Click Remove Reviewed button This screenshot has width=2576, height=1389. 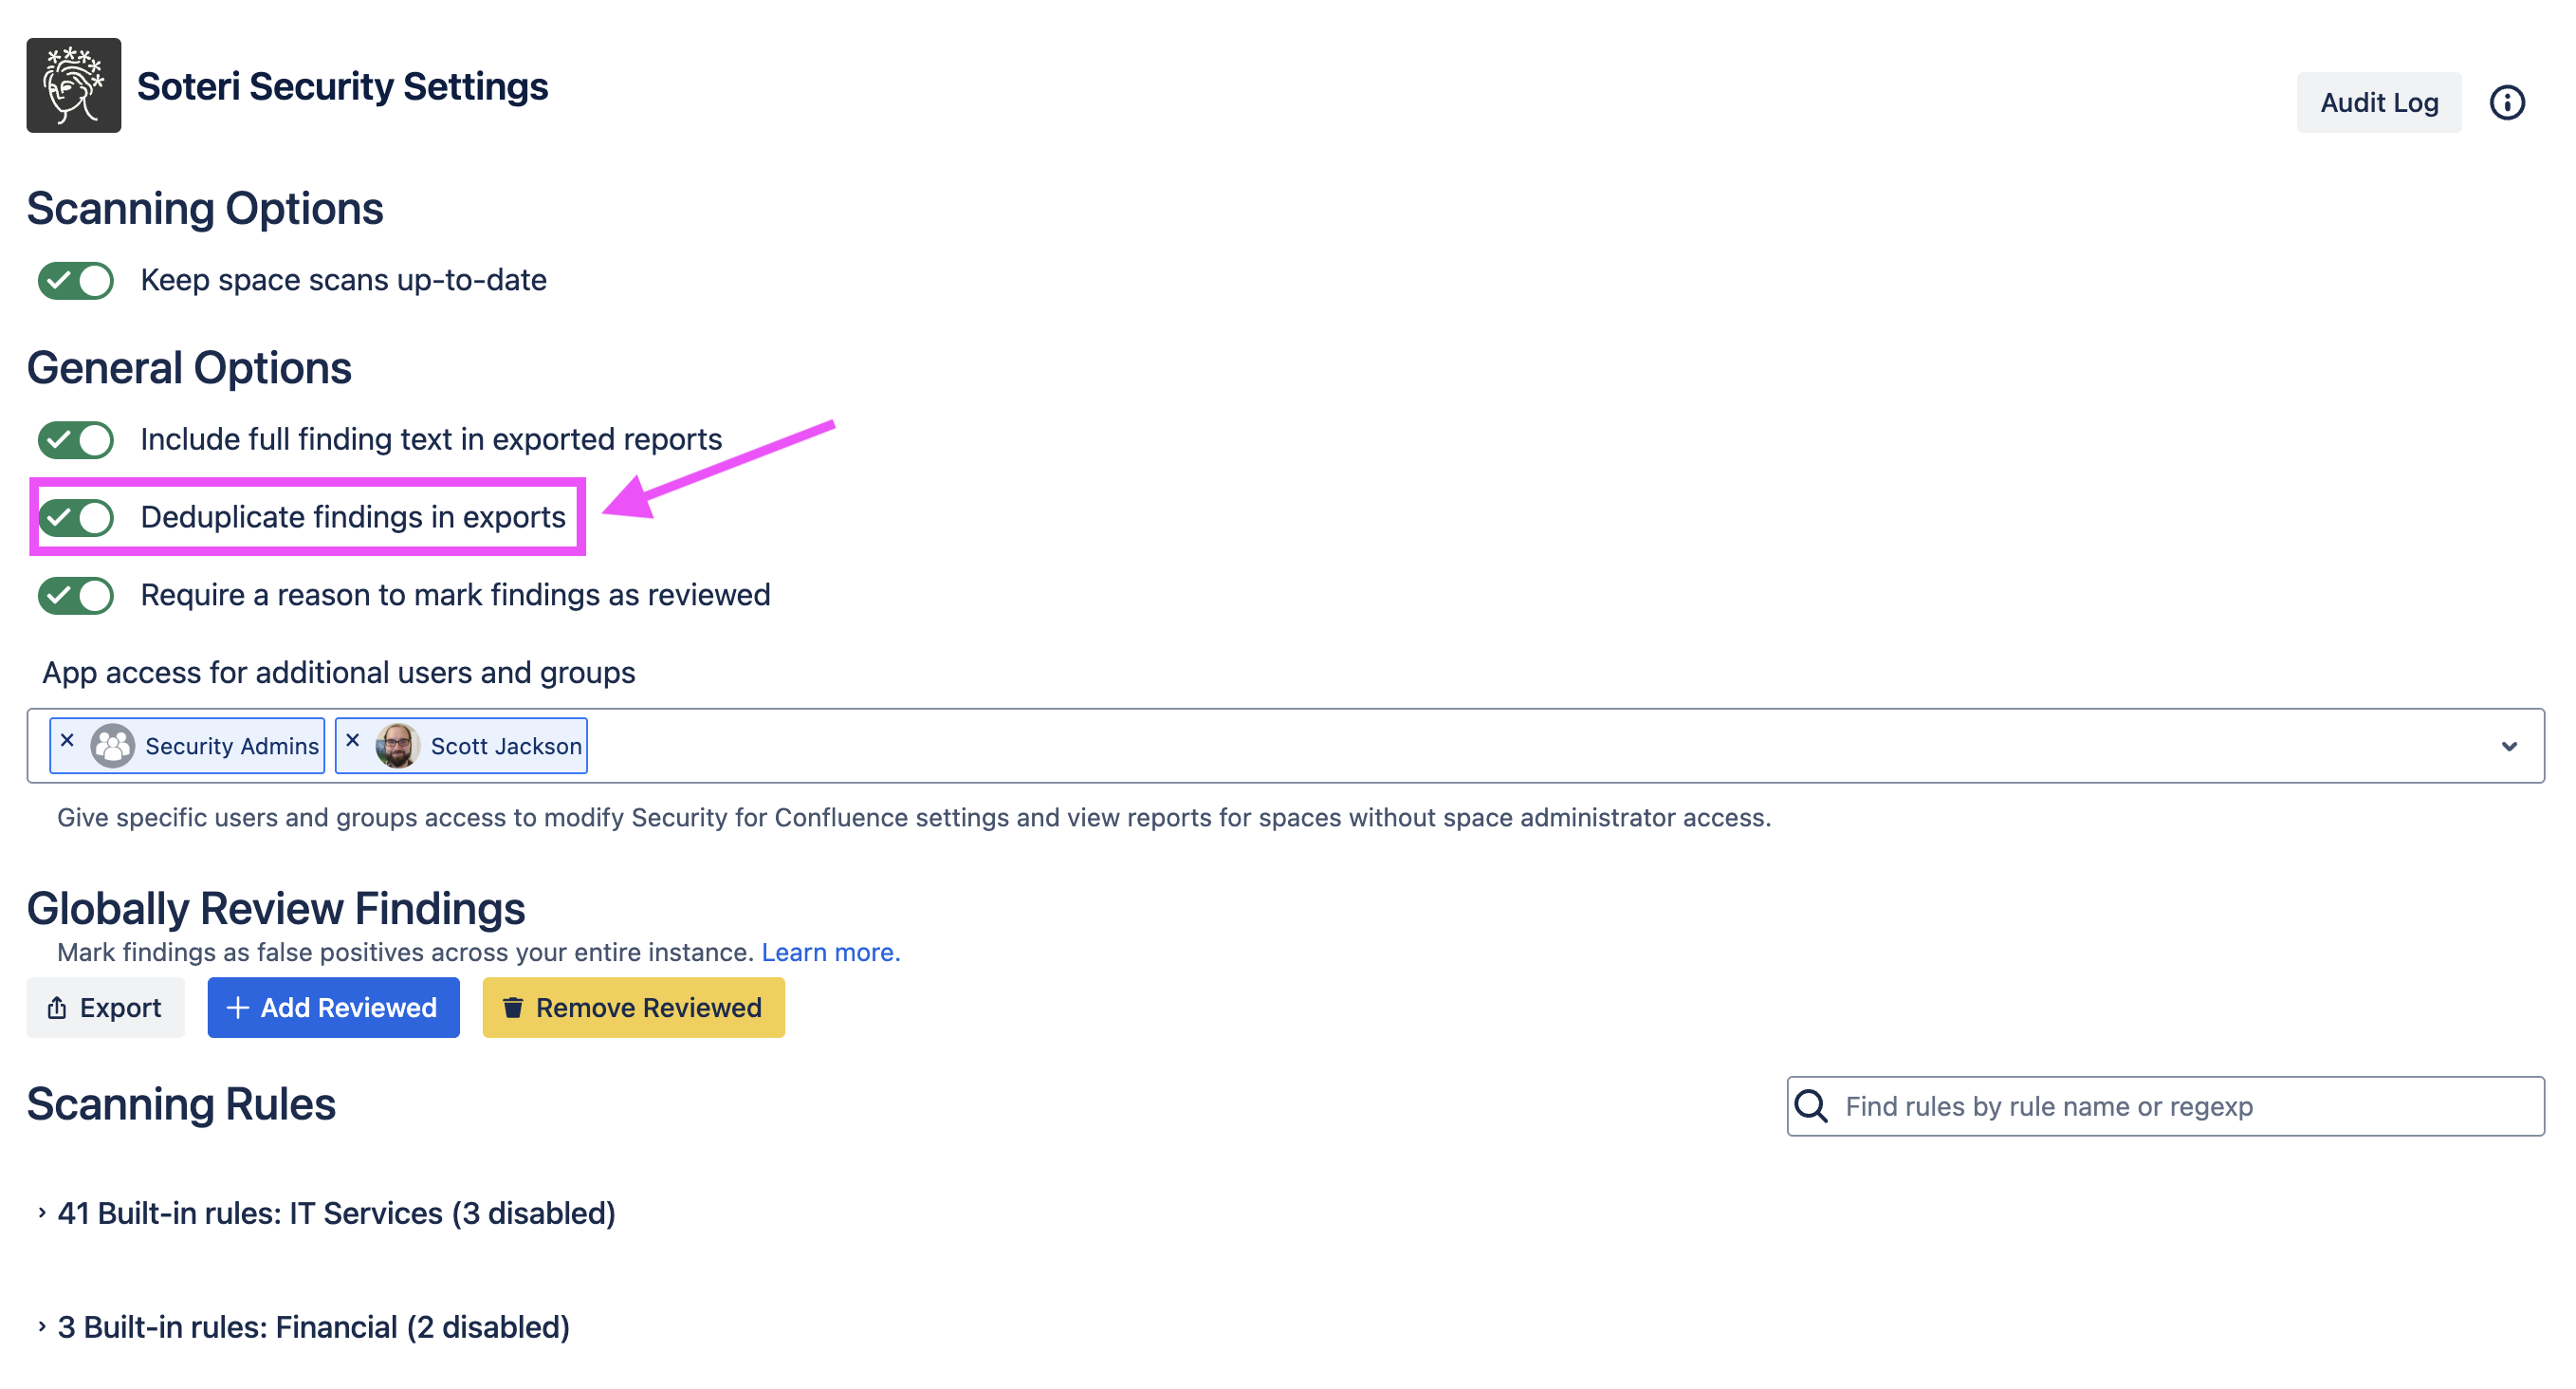[633, 1007]
